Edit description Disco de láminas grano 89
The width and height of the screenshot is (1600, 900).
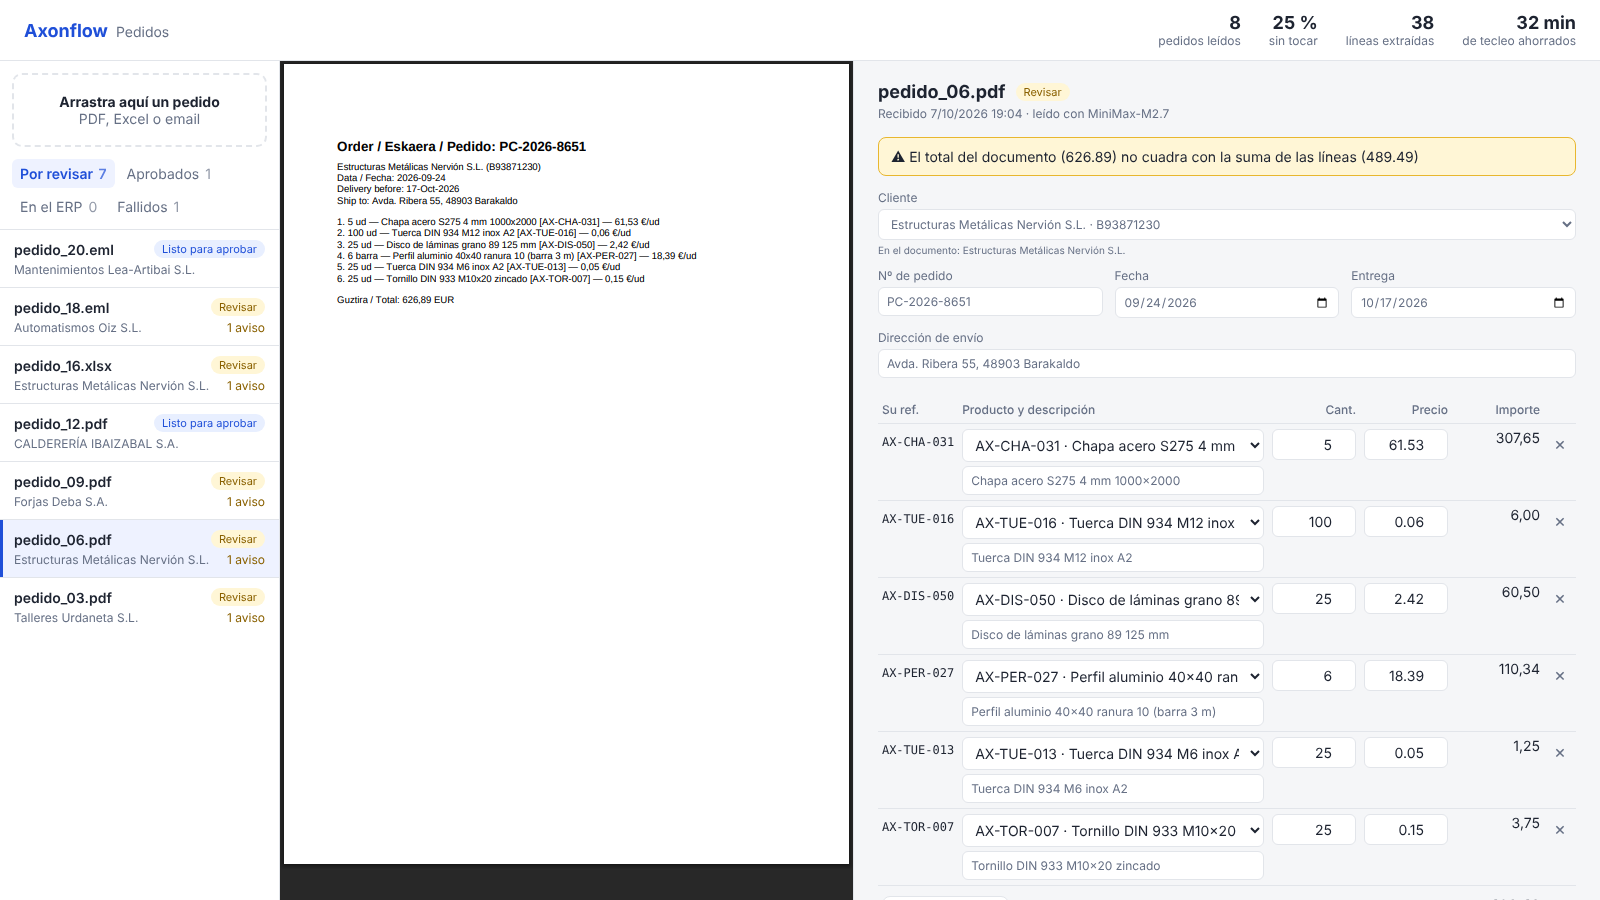pyautogui.click(x=1113, y=635)
